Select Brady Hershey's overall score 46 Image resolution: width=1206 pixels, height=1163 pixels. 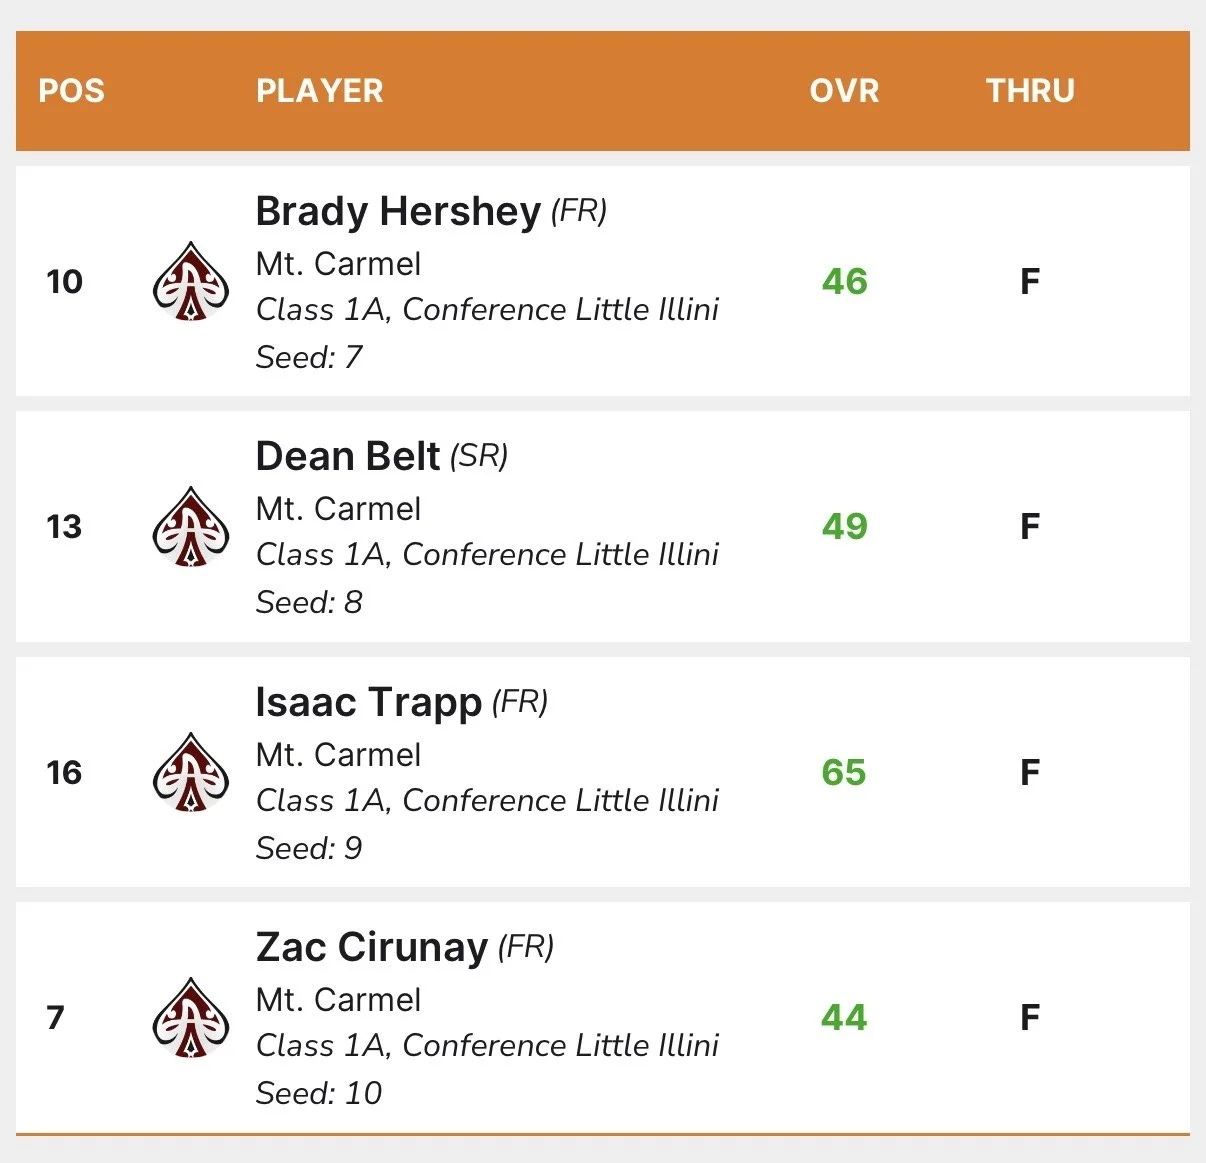[845, 282]
